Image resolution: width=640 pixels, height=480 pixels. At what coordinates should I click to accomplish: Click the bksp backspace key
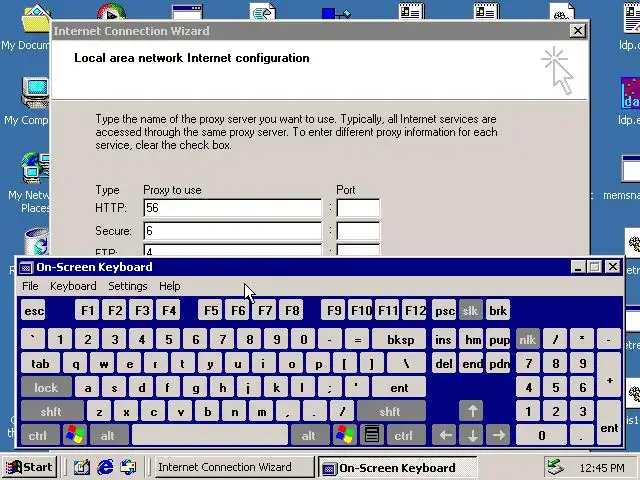click(400, 339)
